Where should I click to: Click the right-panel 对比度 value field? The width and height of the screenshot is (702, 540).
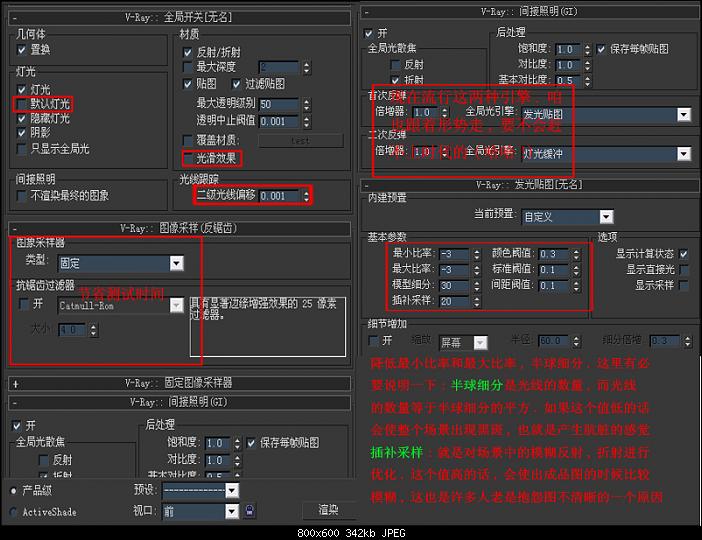[x=568, y=65]
